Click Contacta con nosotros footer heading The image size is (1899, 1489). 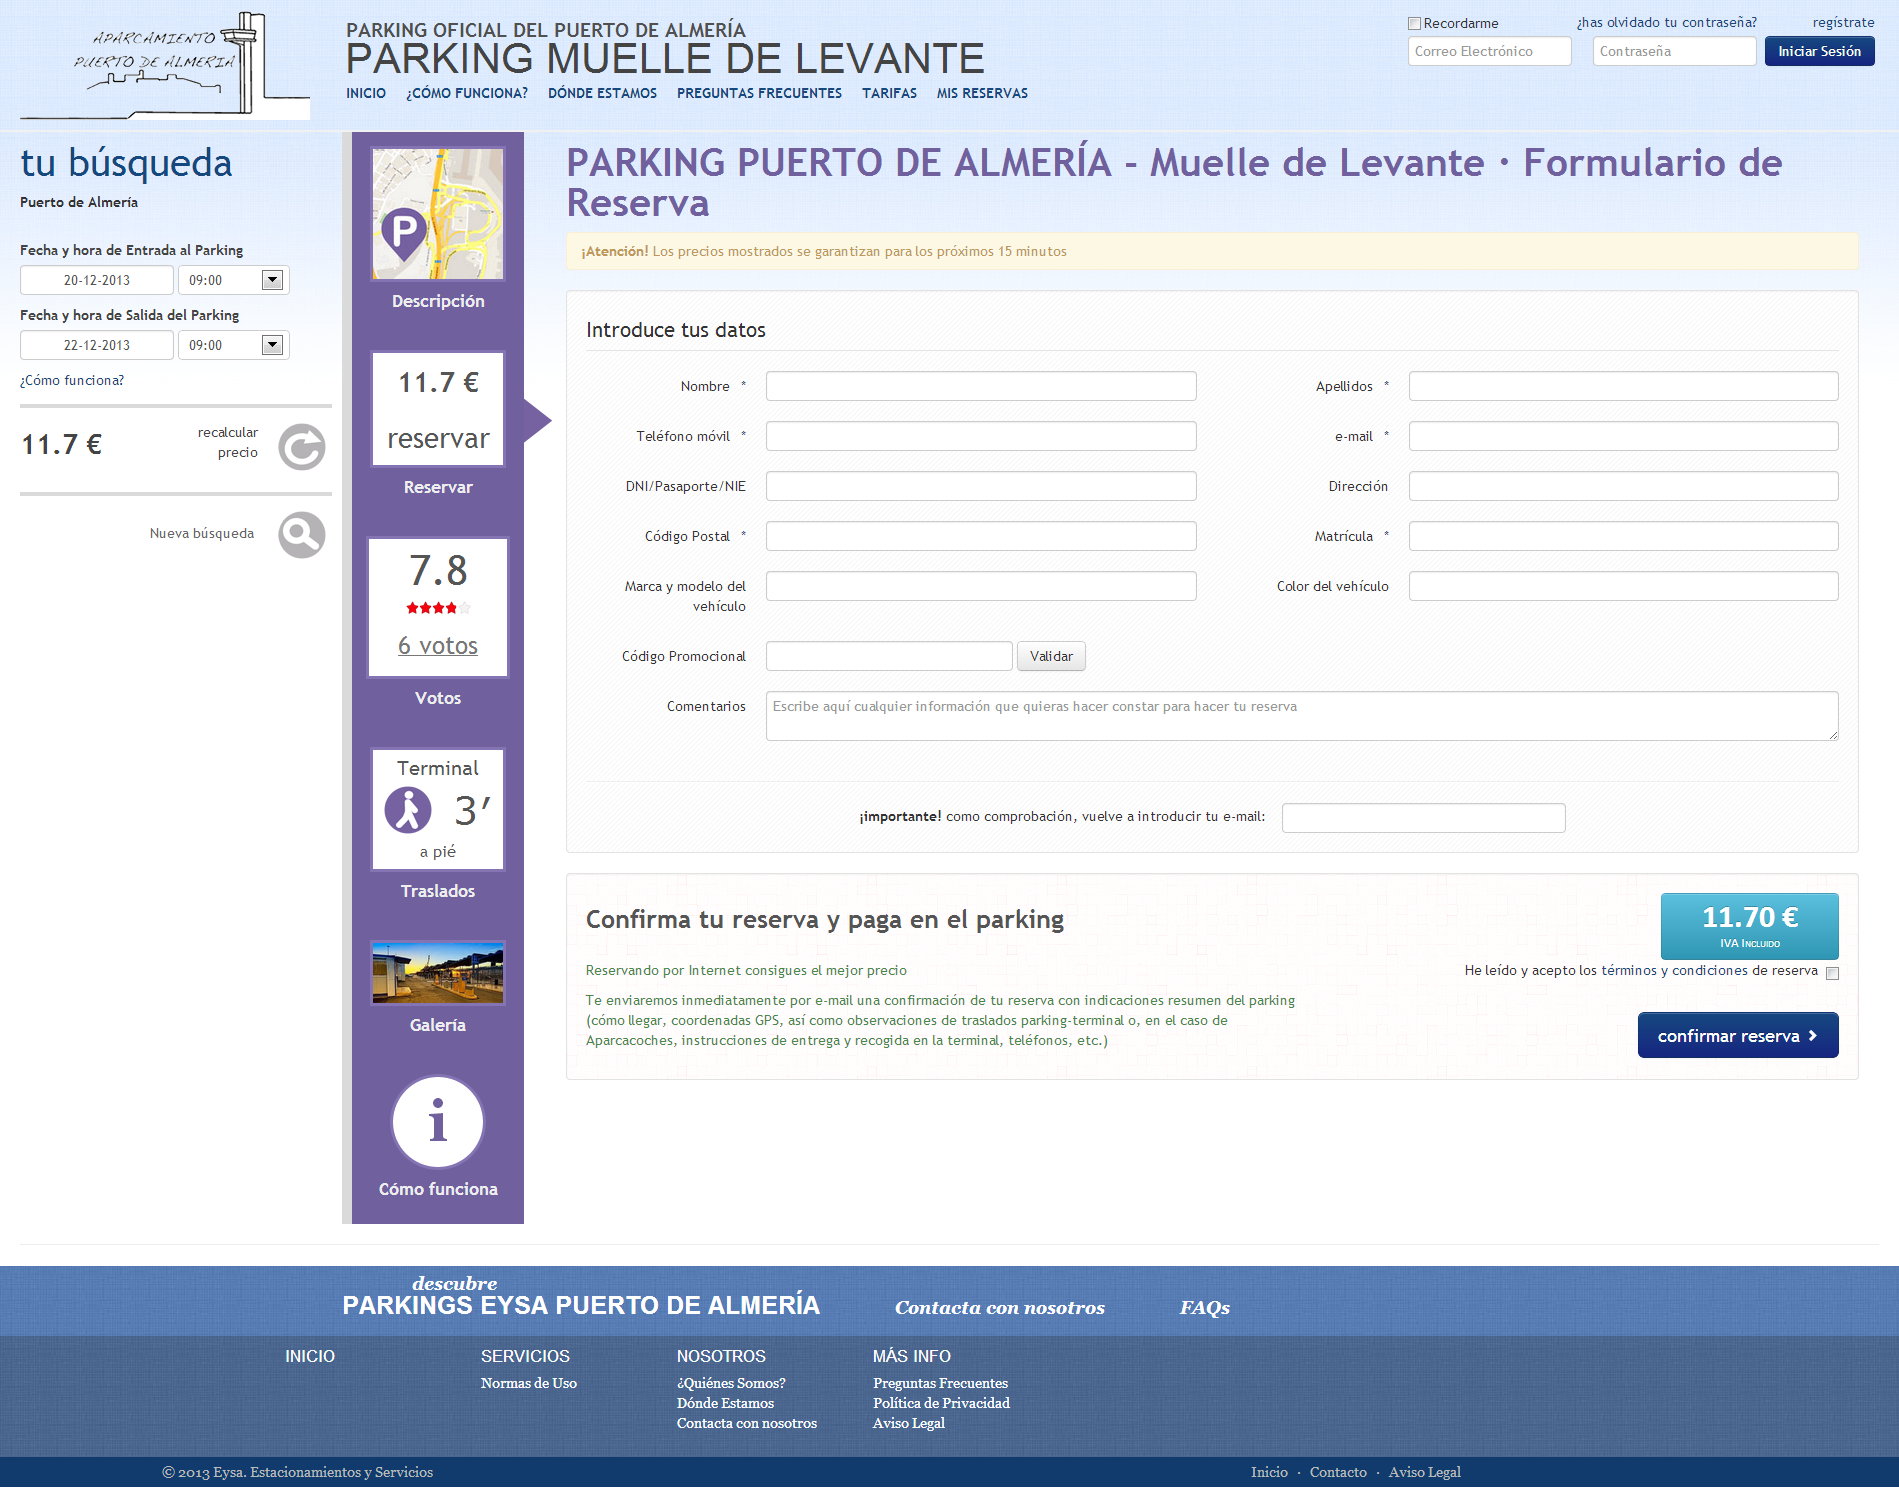coord(1000,1307)
